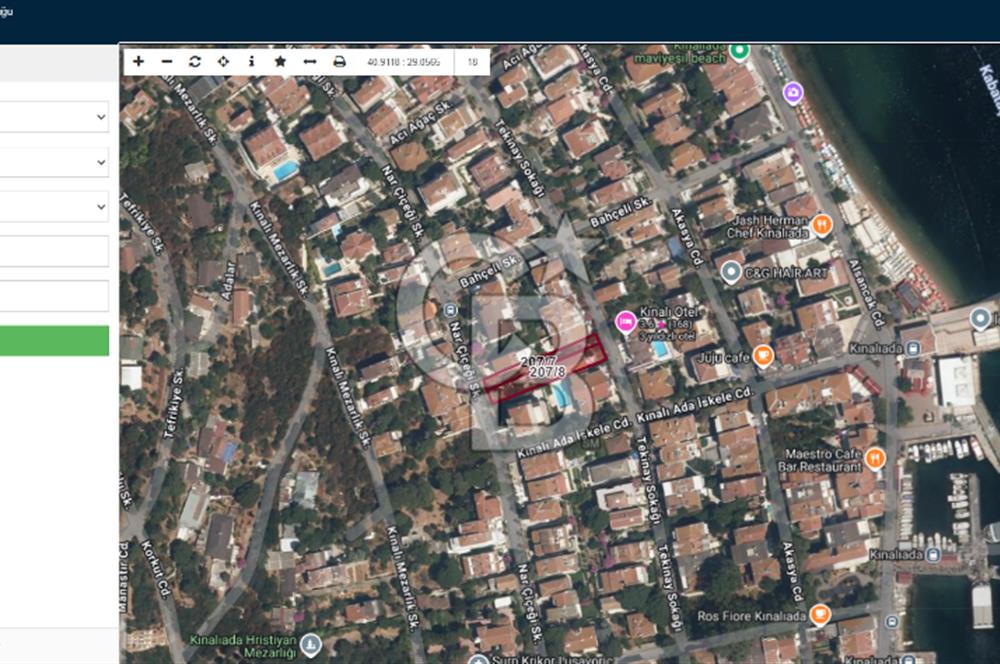The width and height of the screenshot is (1000, 664).
Task: Click the C&G HAIR ART label
Action: (786, 273)
